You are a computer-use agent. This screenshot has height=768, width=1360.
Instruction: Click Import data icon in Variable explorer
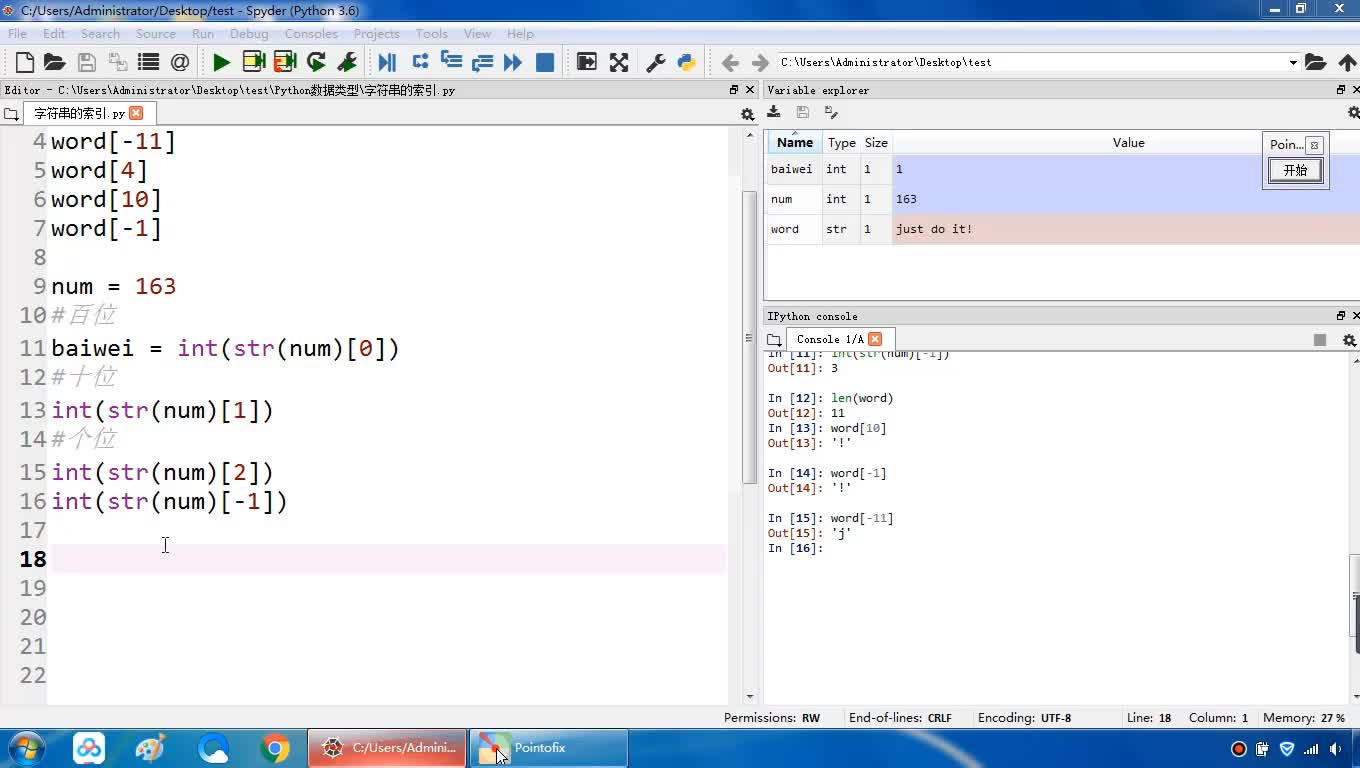[774, 112]
